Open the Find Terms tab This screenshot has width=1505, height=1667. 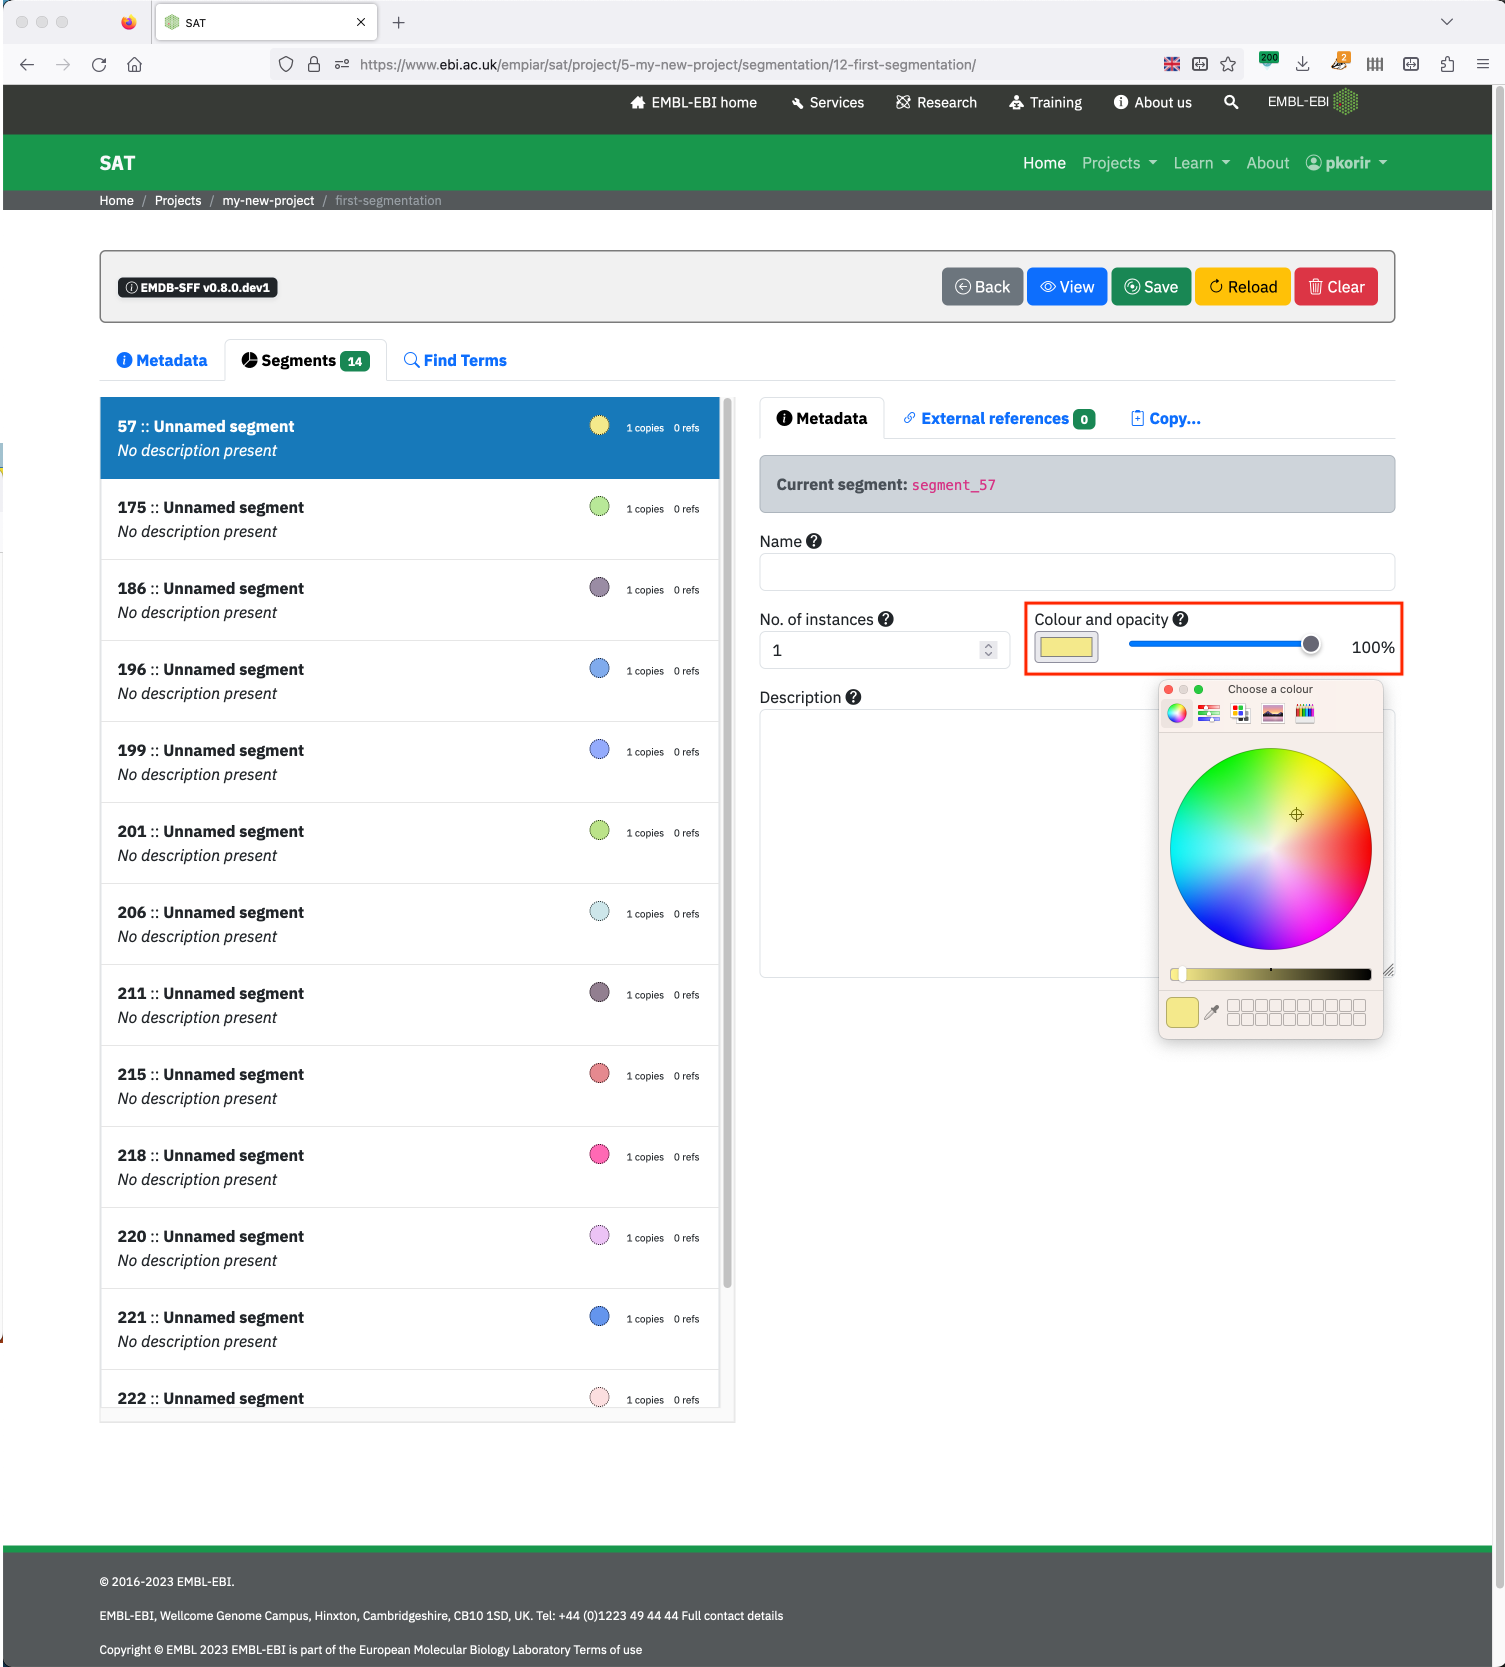(455, 360)
